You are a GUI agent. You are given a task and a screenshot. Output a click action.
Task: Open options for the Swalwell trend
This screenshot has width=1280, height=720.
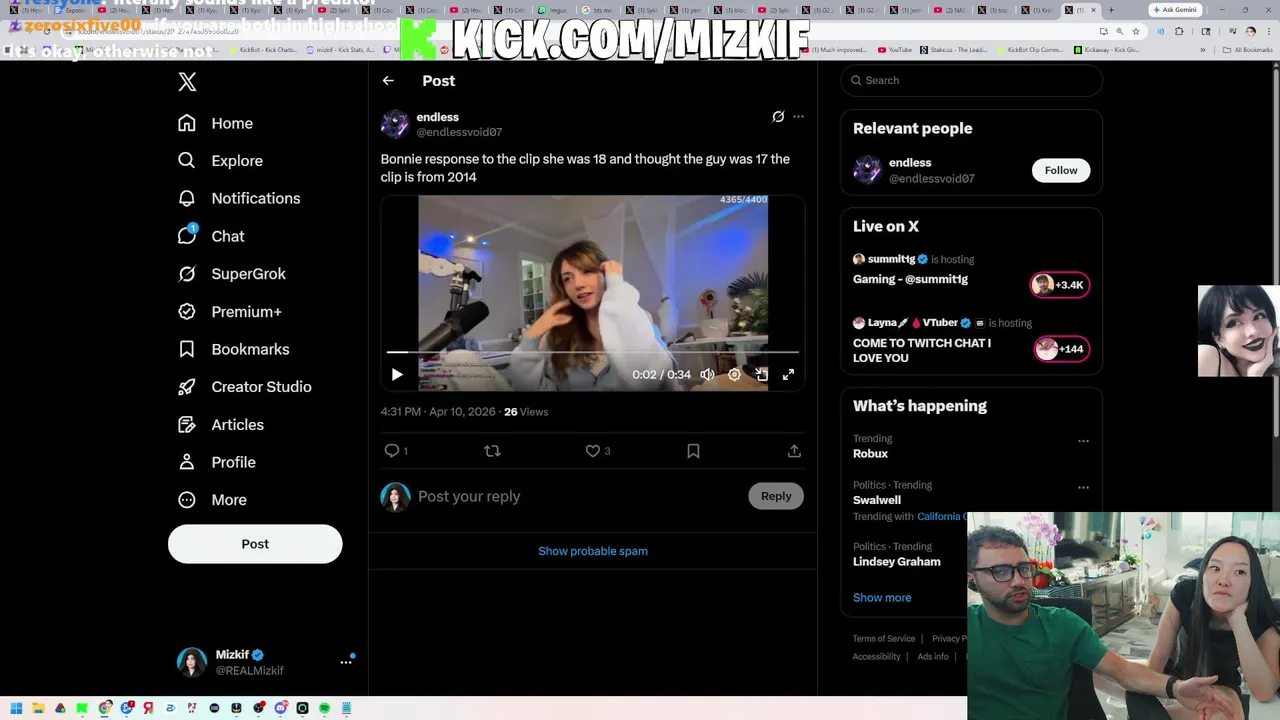(1083, 488)
